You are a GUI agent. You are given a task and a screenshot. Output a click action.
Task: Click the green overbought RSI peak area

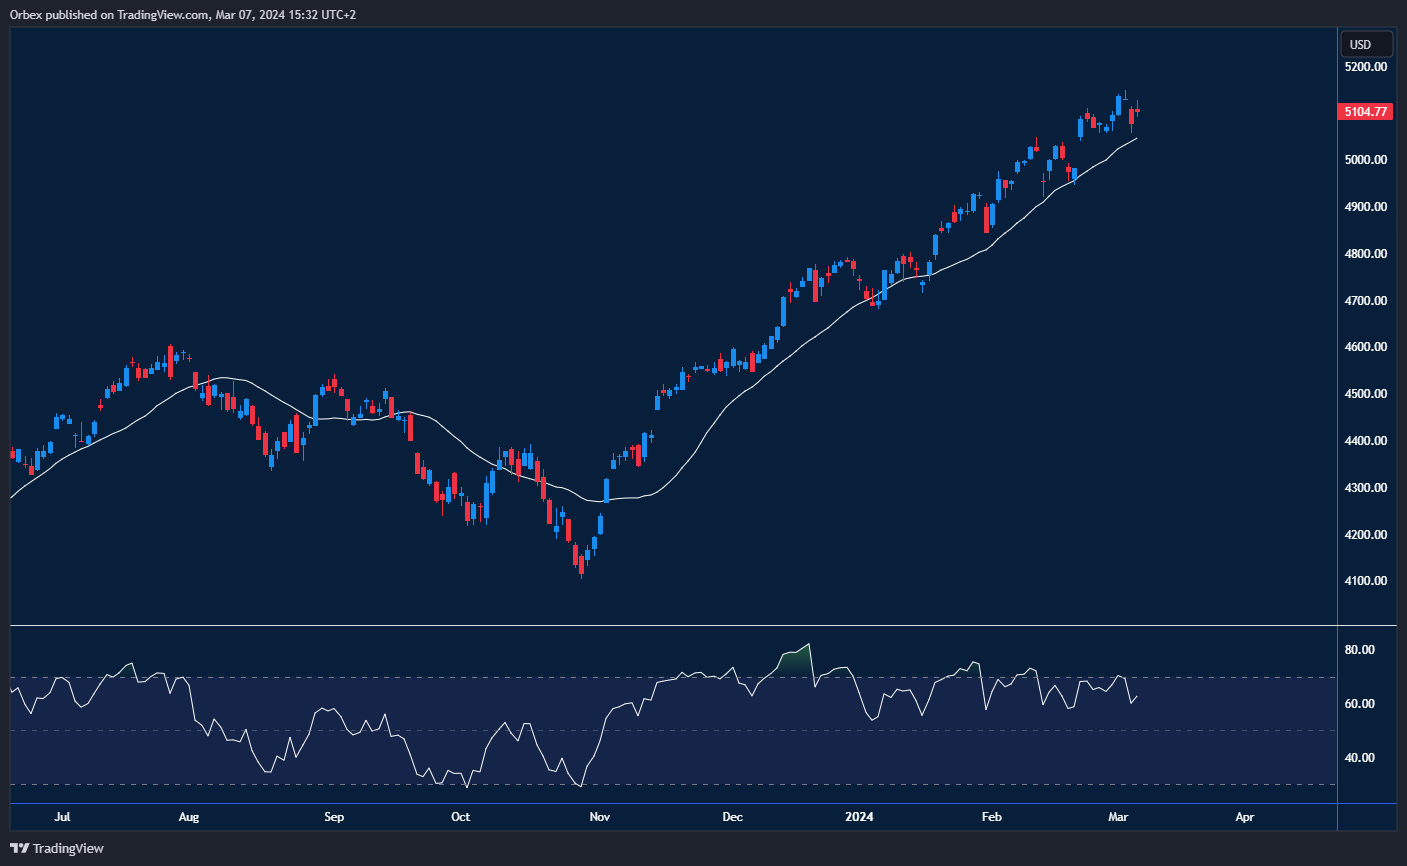[797, 660]
